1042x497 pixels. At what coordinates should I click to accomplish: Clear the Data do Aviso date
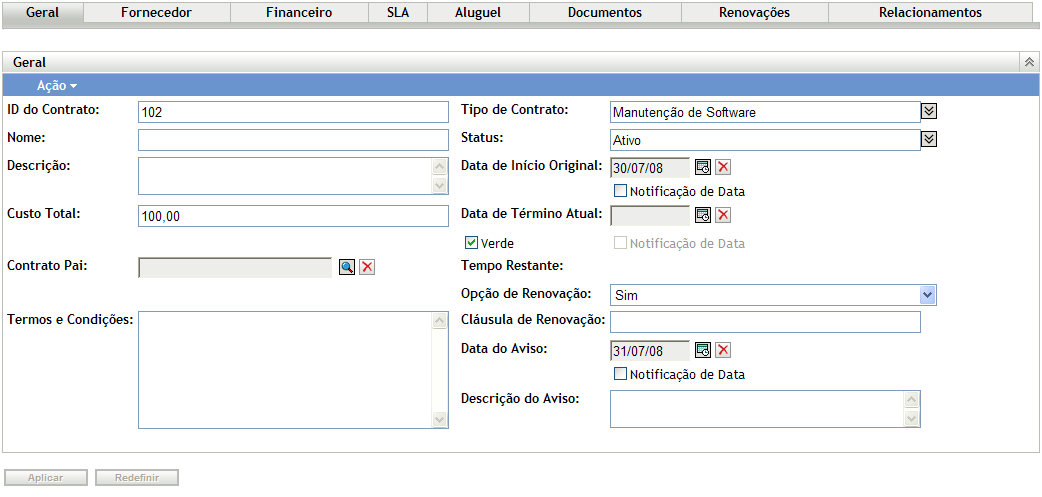click(724, 350)
